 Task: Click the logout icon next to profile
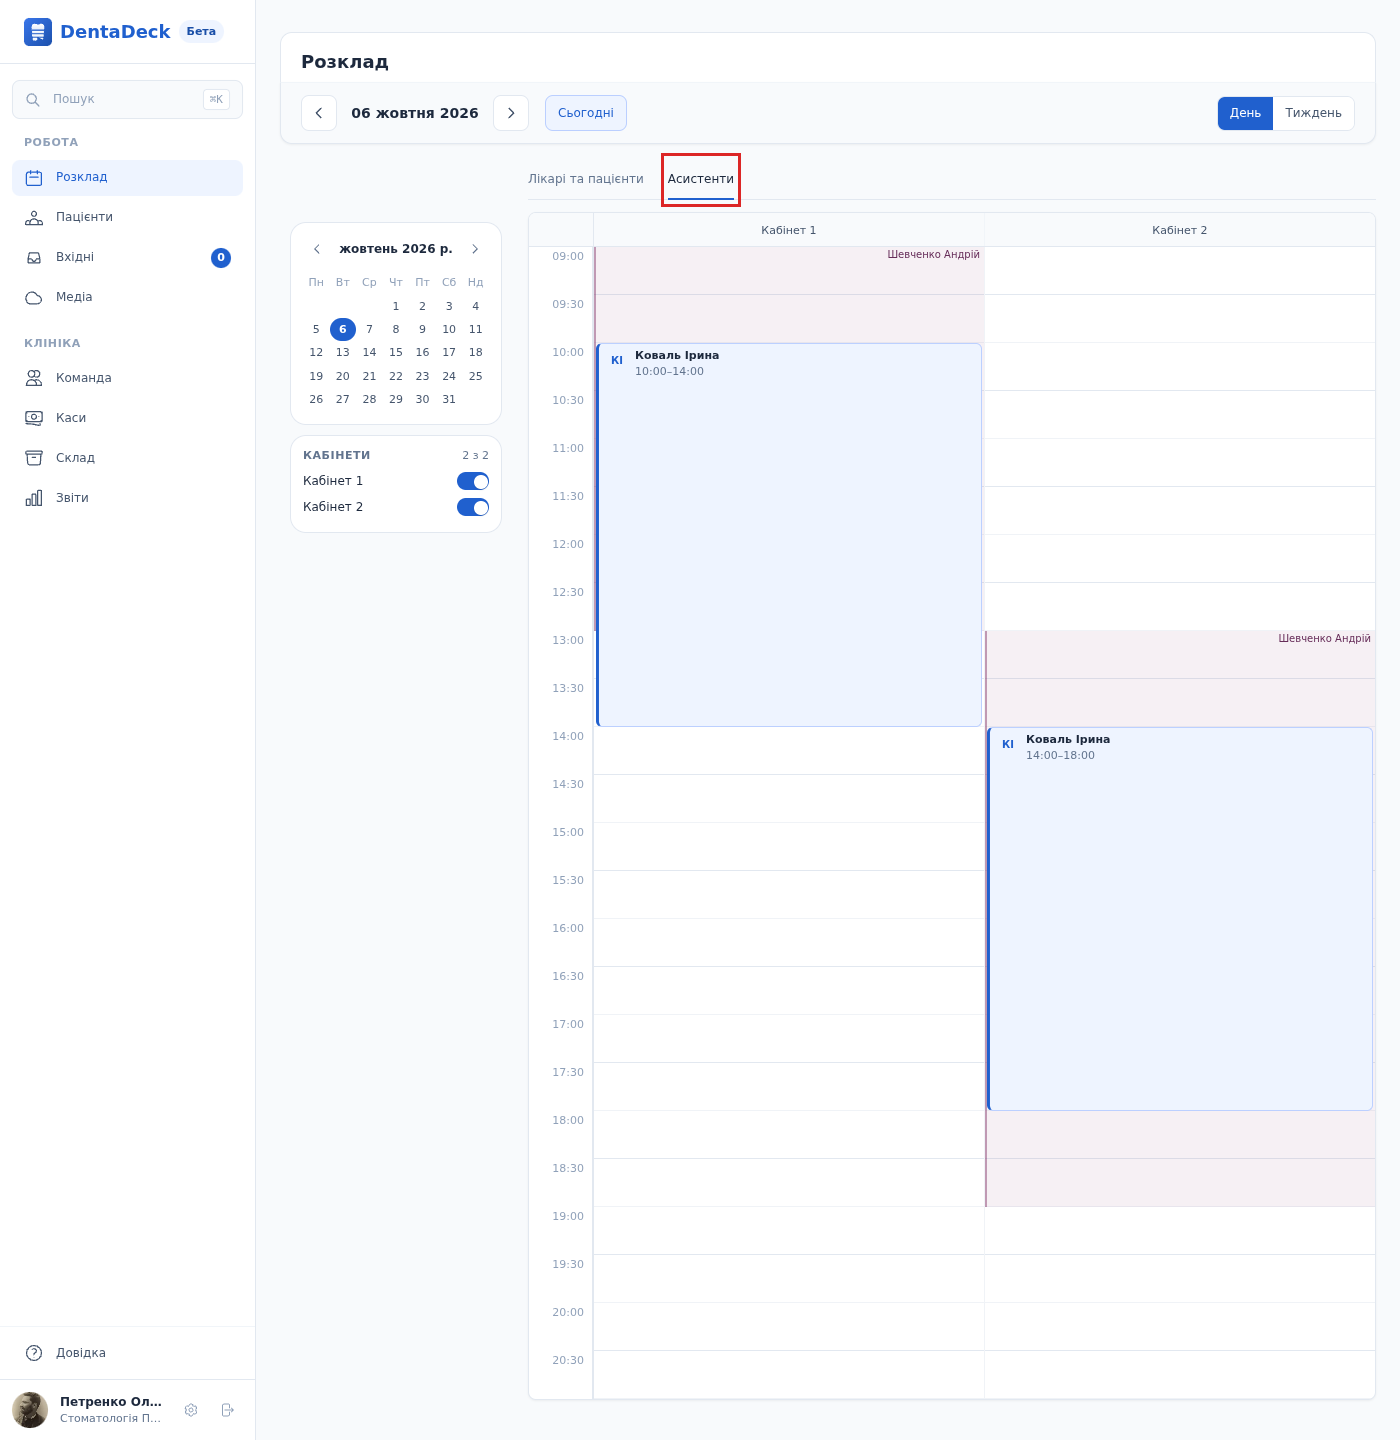228,1410
